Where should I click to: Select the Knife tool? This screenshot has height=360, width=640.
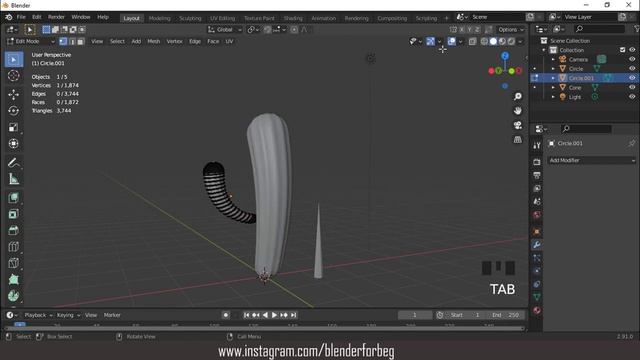13,263
